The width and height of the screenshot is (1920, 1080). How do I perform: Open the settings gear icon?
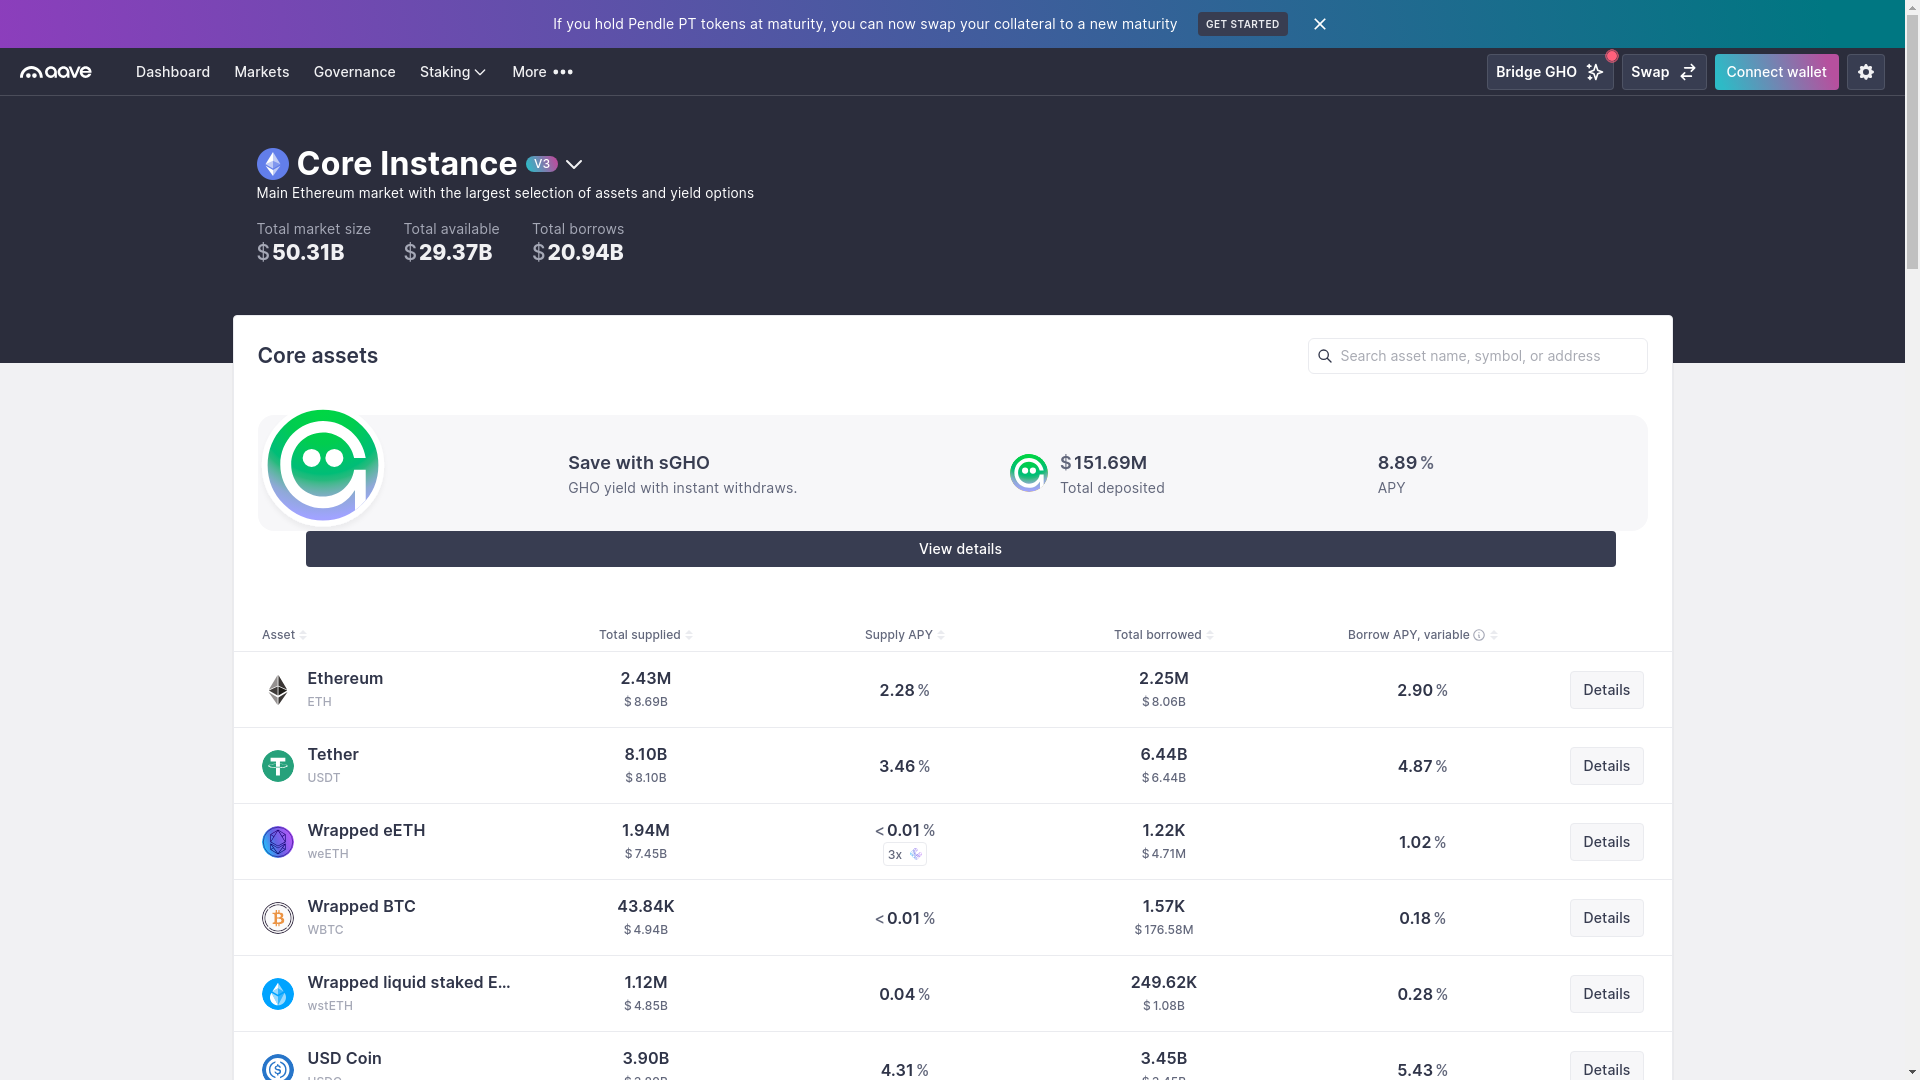tap(1865, 72)
